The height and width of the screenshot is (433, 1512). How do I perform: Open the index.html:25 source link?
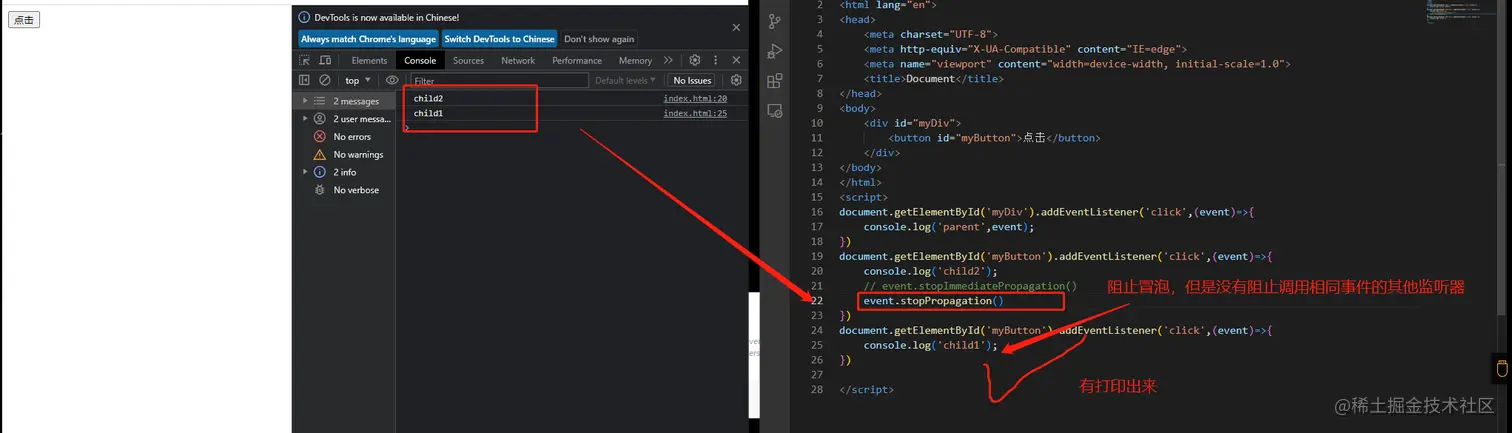(695, 113)
